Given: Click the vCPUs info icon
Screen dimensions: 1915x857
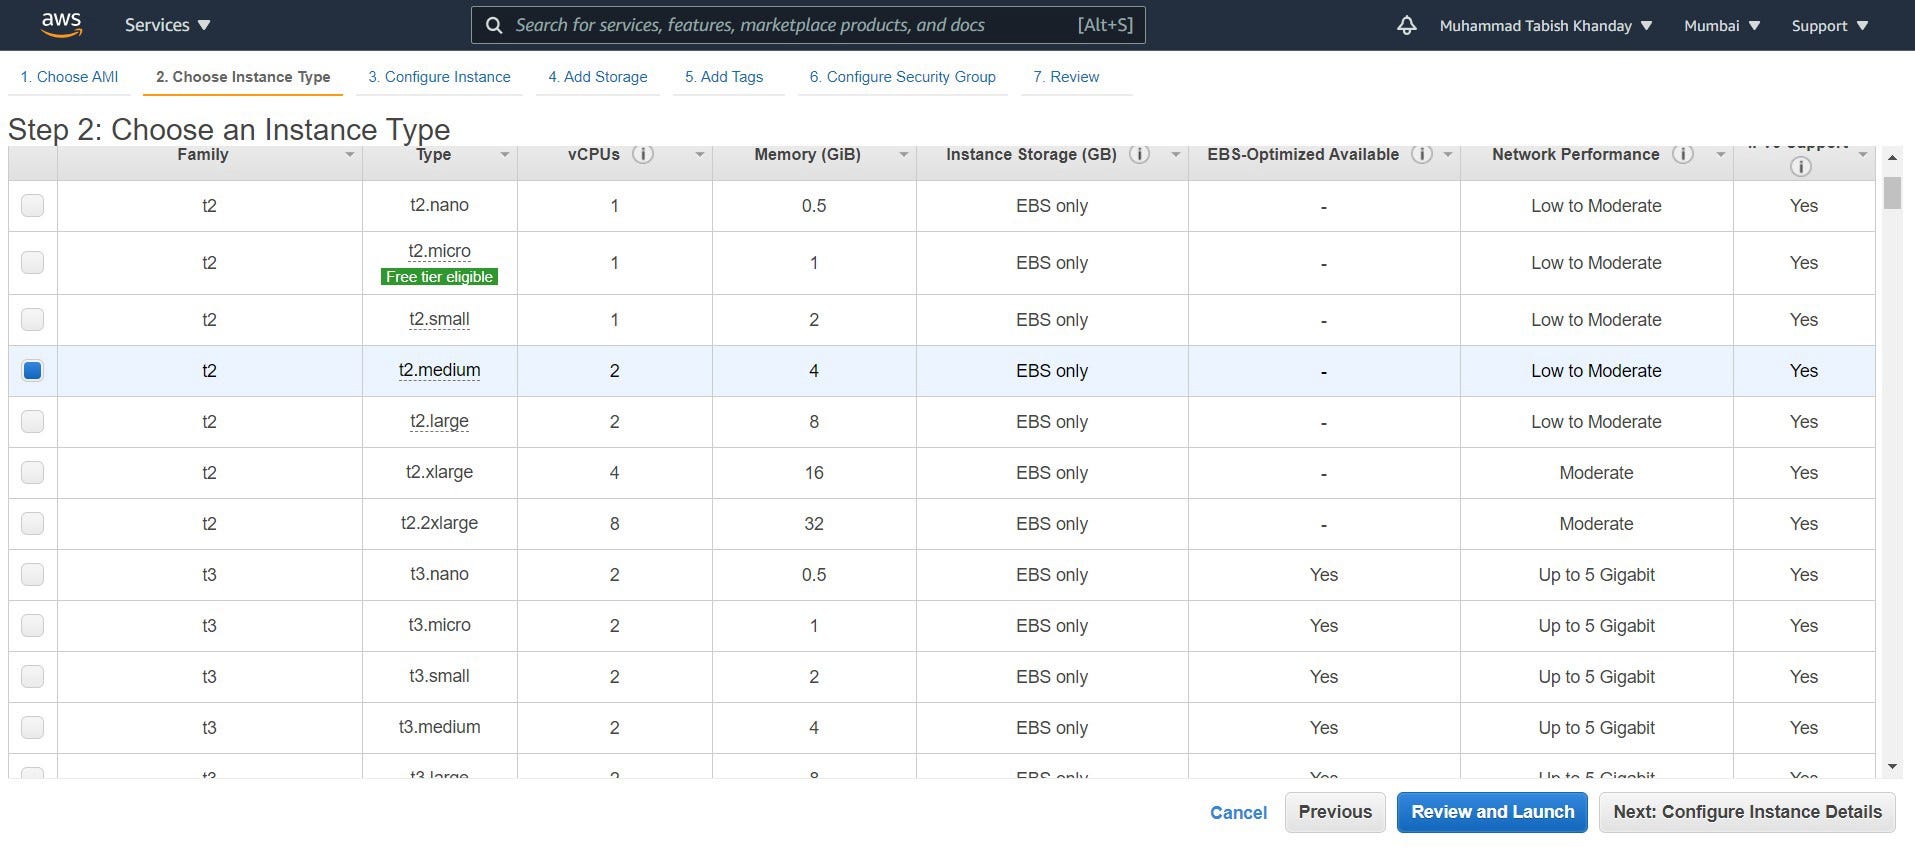Looking at the screenshot, I should 643,154.
